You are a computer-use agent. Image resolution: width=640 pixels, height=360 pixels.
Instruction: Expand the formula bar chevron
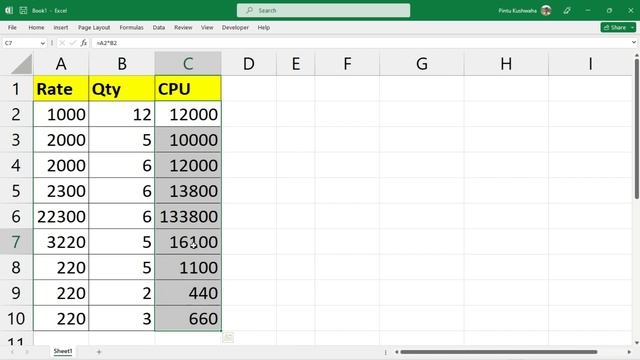(633, 42)
